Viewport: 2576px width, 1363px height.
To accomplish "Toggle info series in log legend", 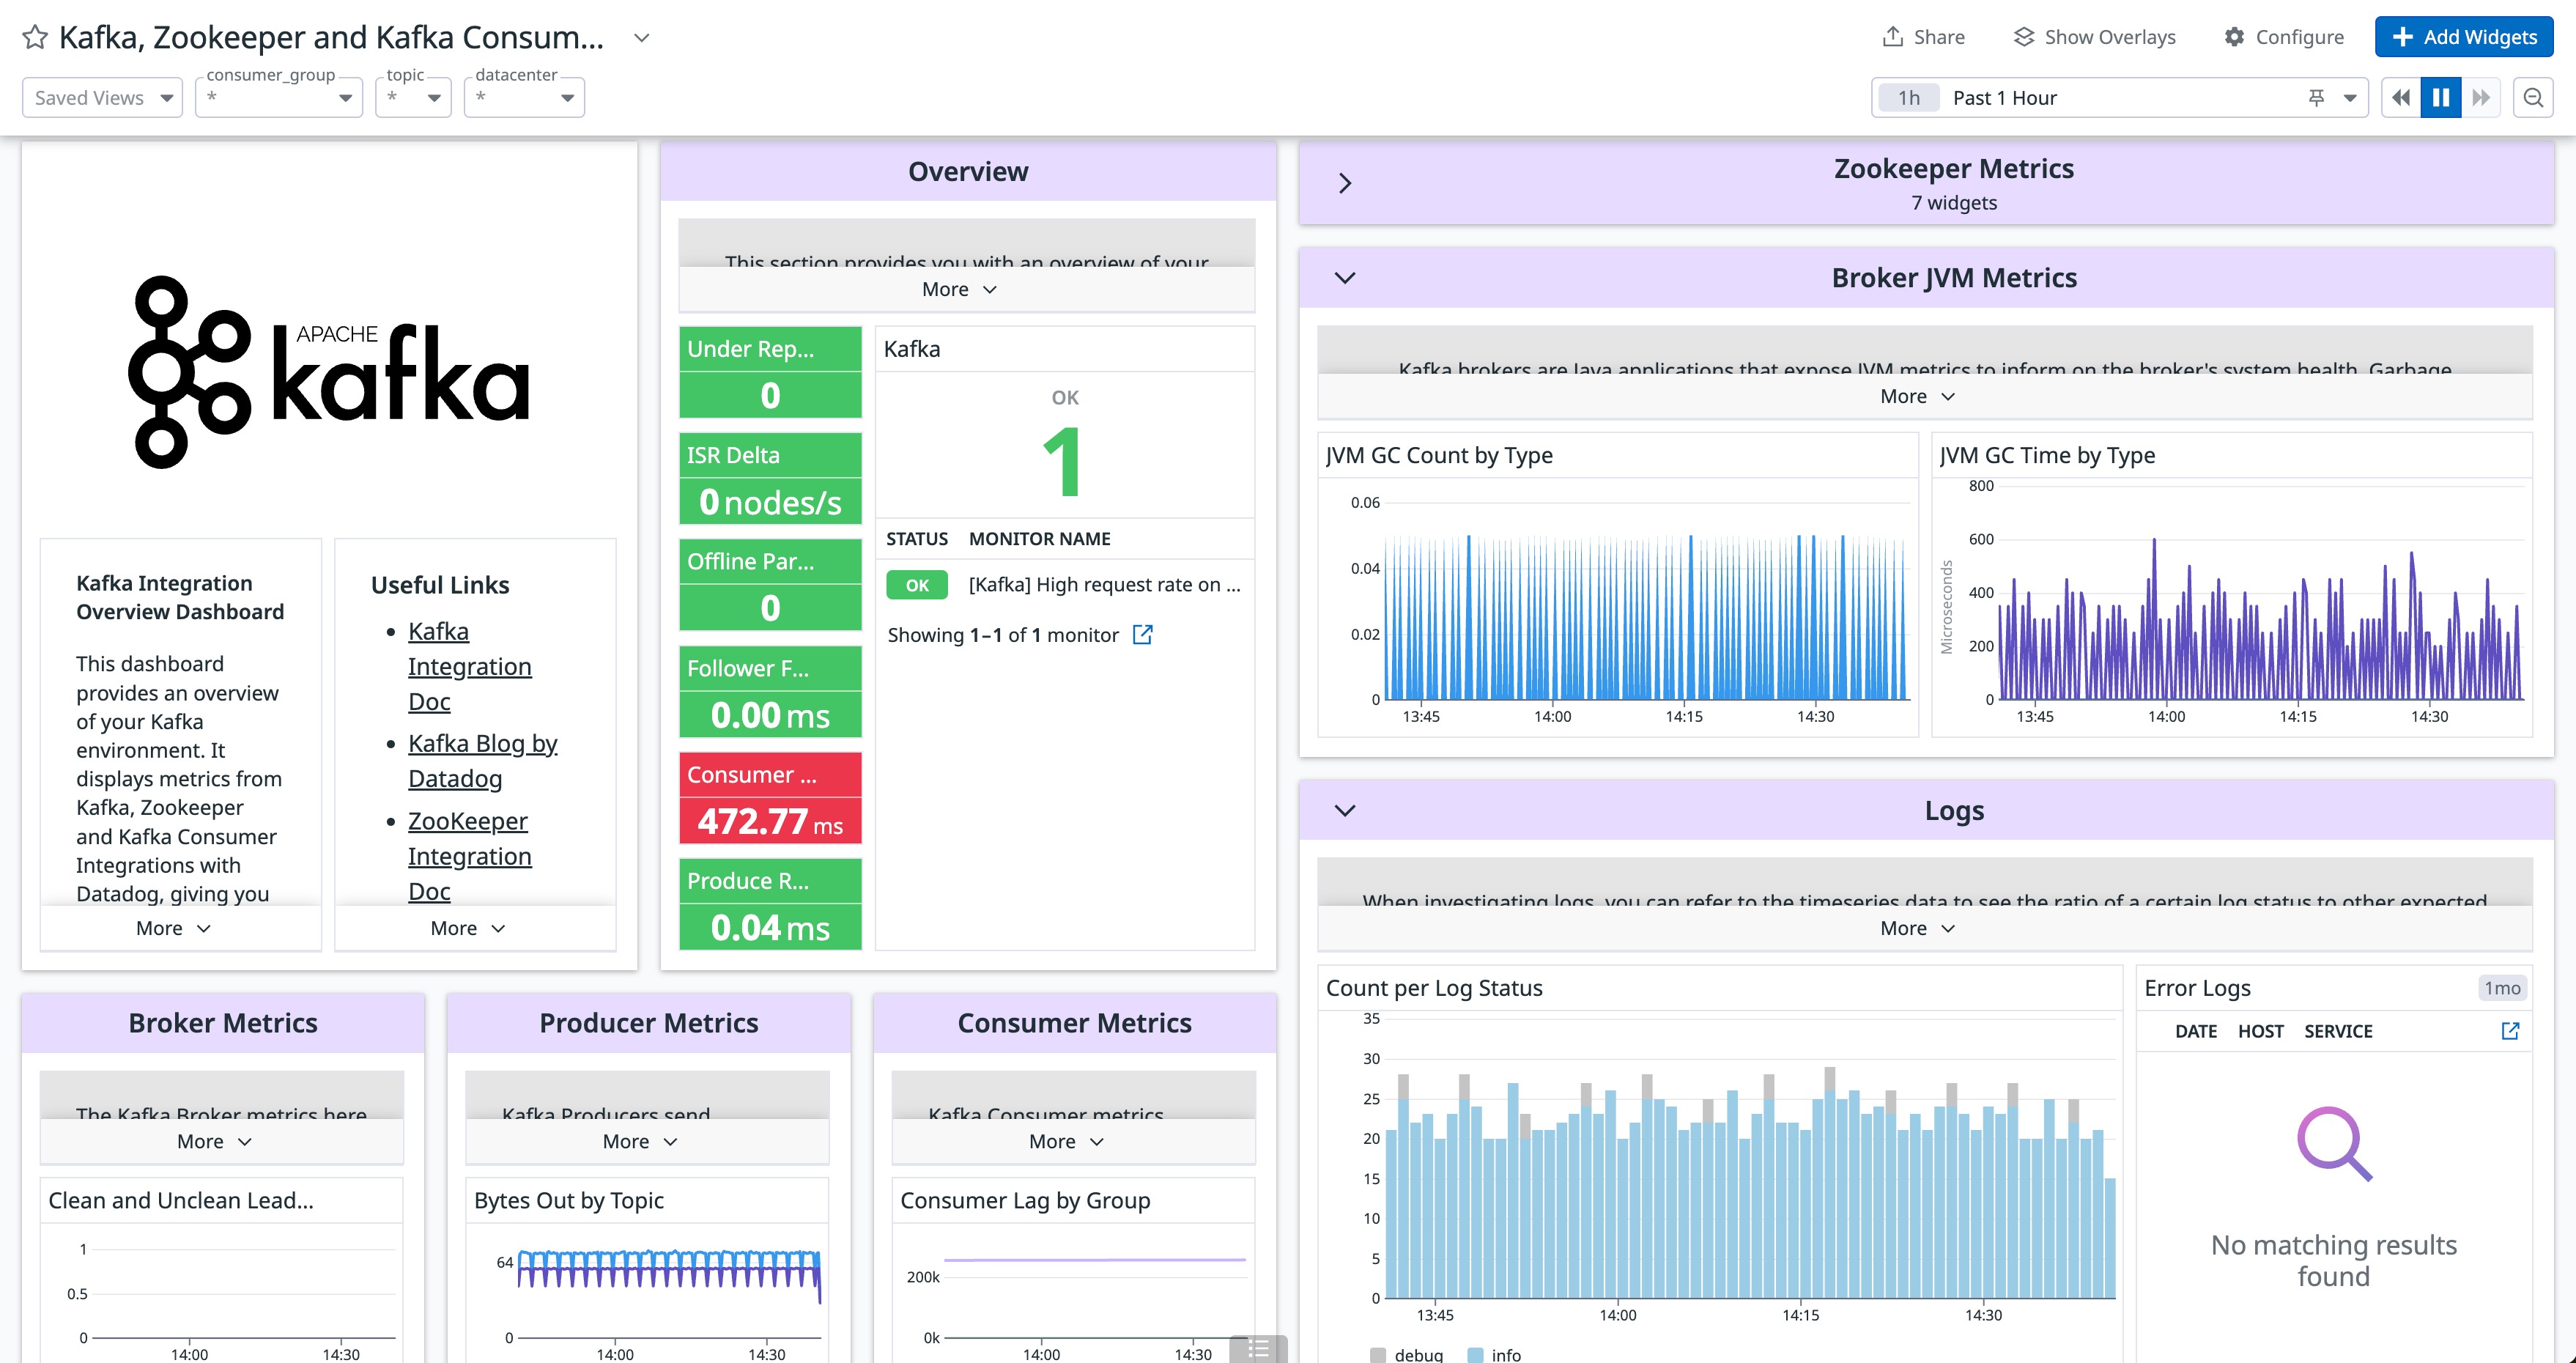I will click(x=1494, y=1354).
